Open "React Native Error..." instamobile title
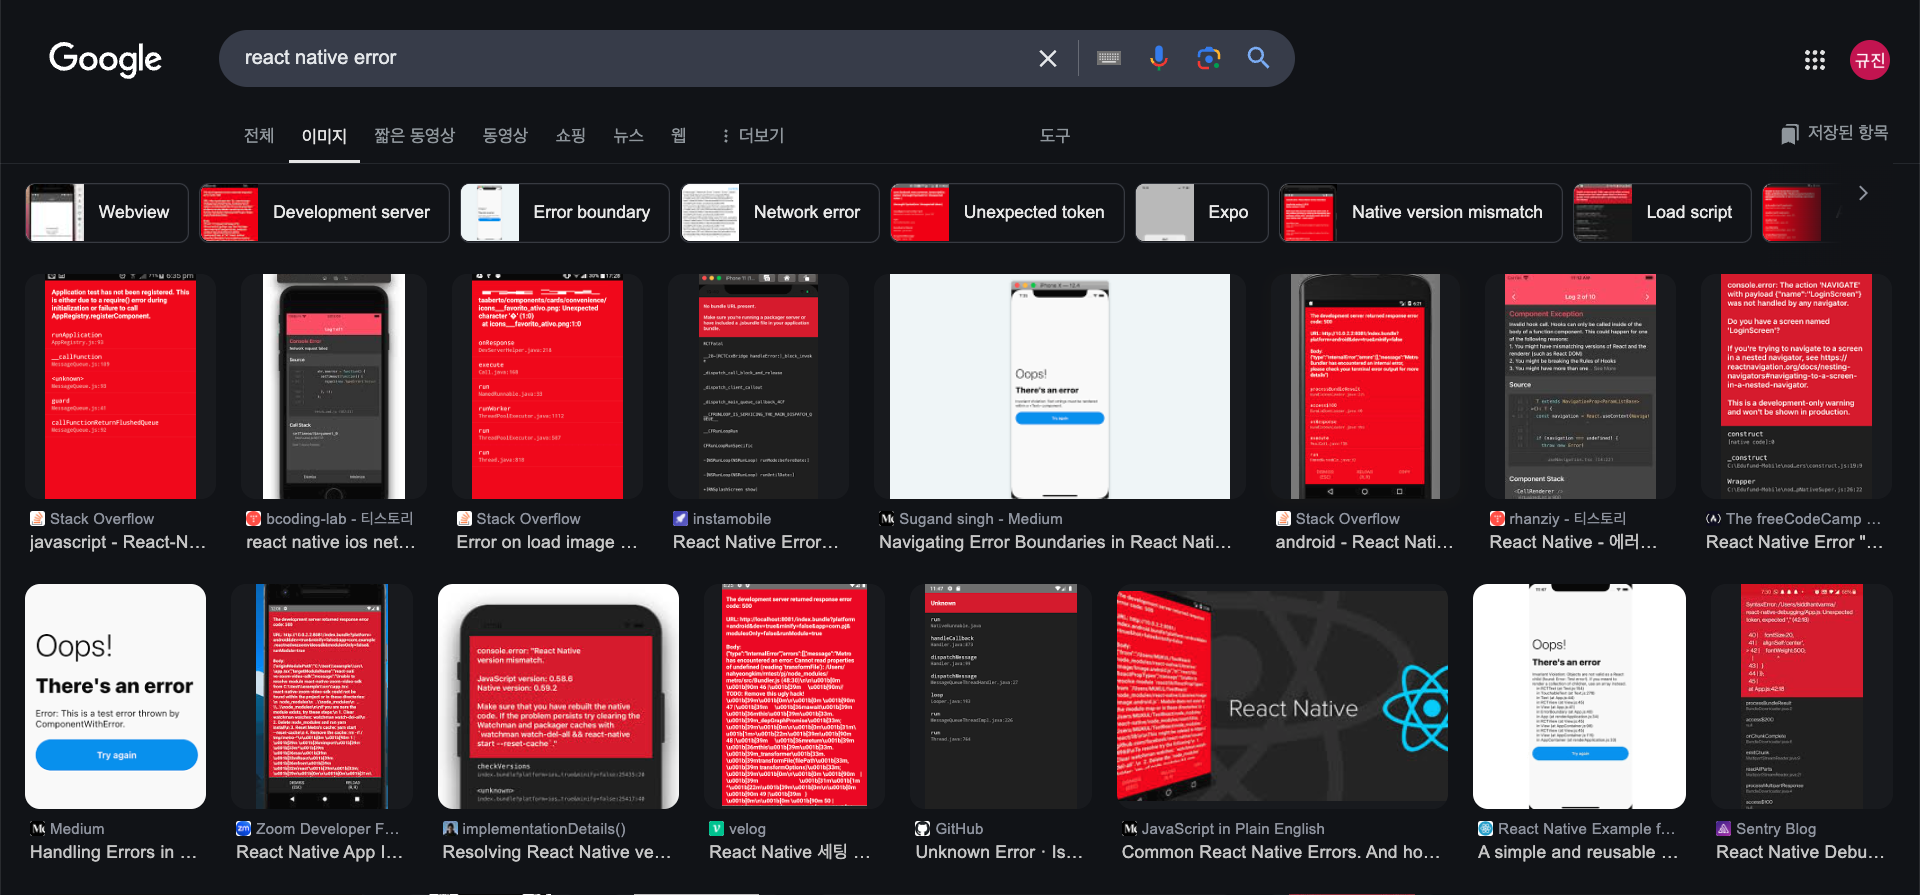Screen dimensions: 1920x895 [x=756, y=542]
